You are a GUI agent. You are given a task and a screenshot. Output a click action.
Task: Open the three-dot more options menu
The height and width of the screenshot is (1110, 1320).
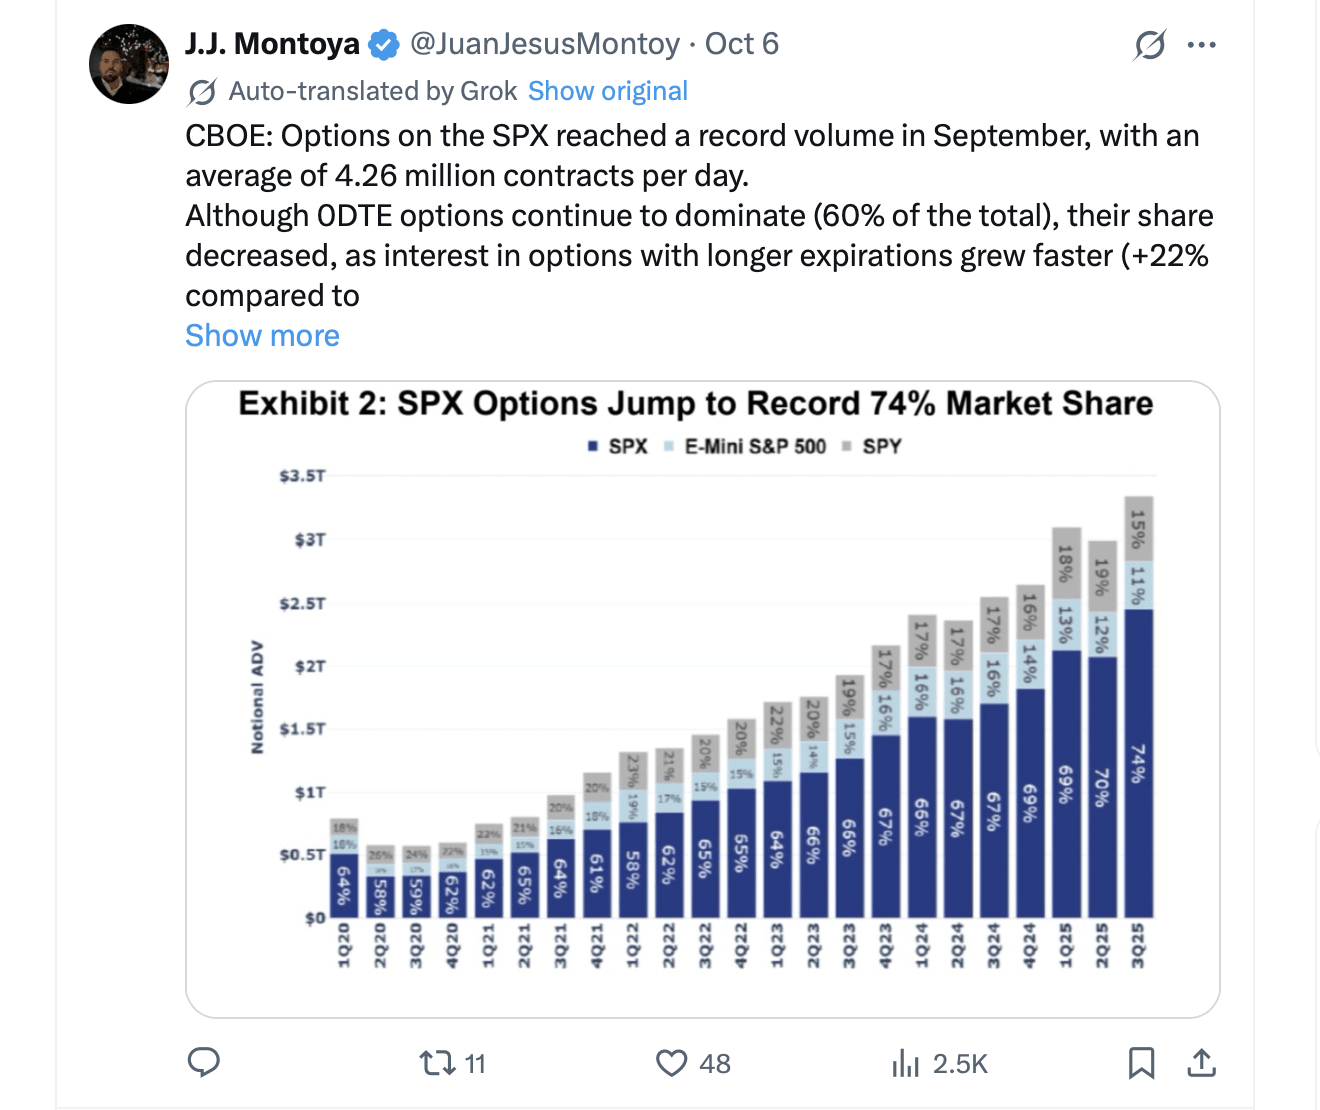(x=1201, y=45)
